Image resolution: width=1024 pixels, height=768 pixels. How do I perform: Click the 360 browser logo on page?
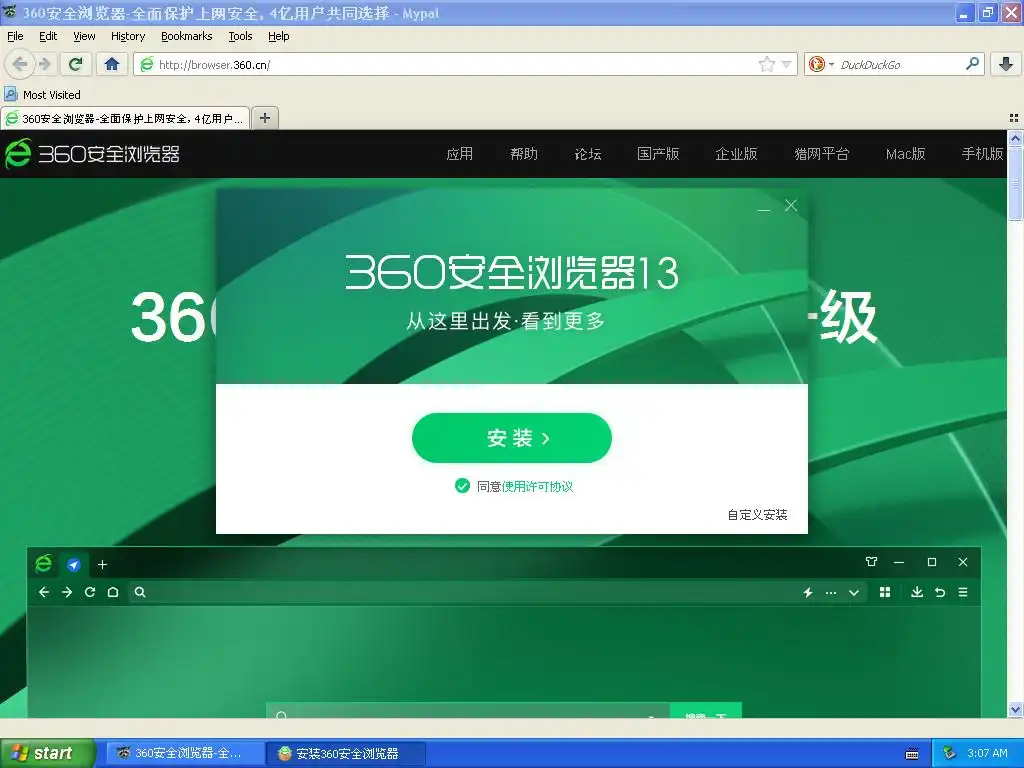93,153
